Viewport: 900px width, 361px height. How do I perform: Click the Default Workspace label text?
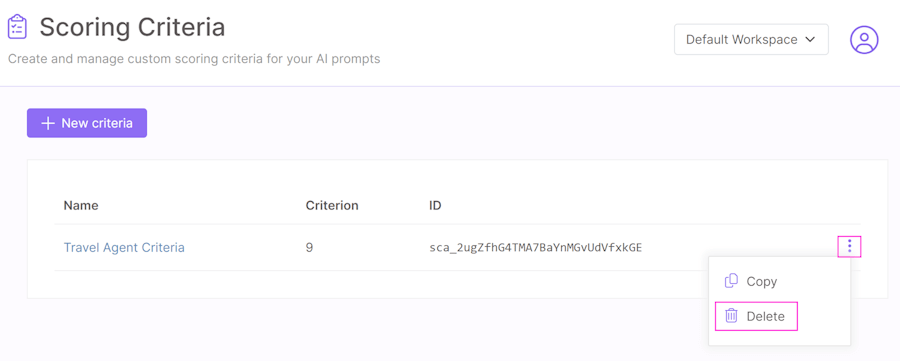tap(742, 40)
